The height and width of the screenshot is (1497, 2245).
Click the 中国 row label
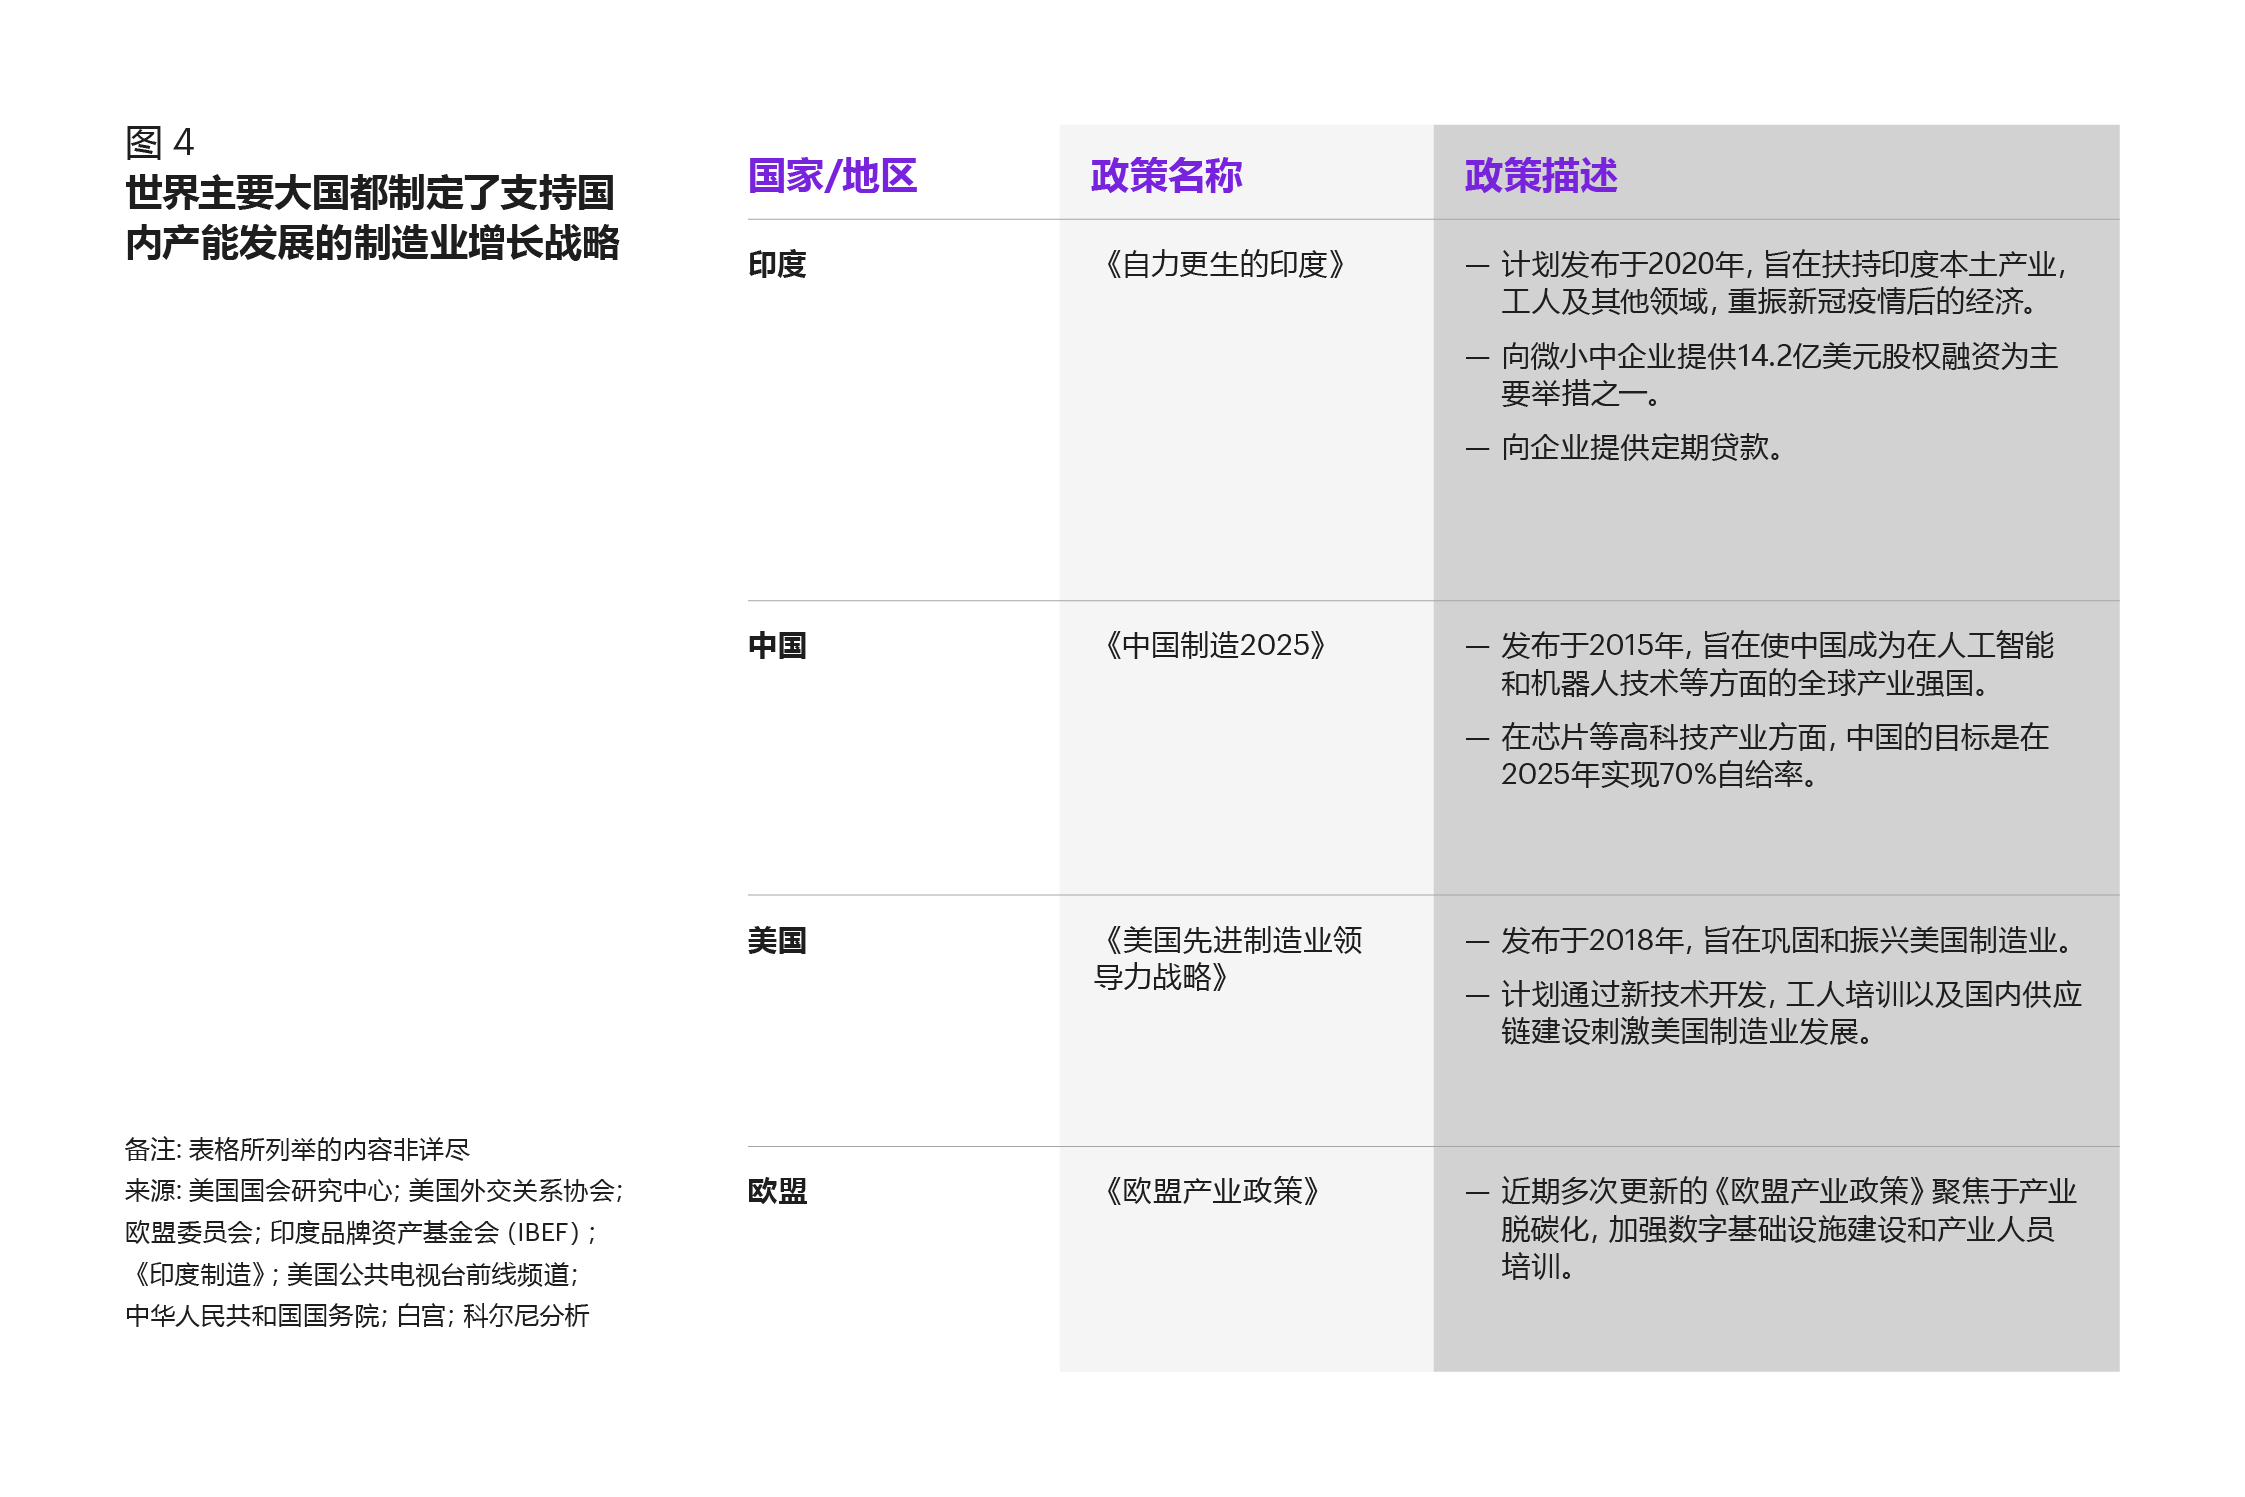[x=777, y=646]
